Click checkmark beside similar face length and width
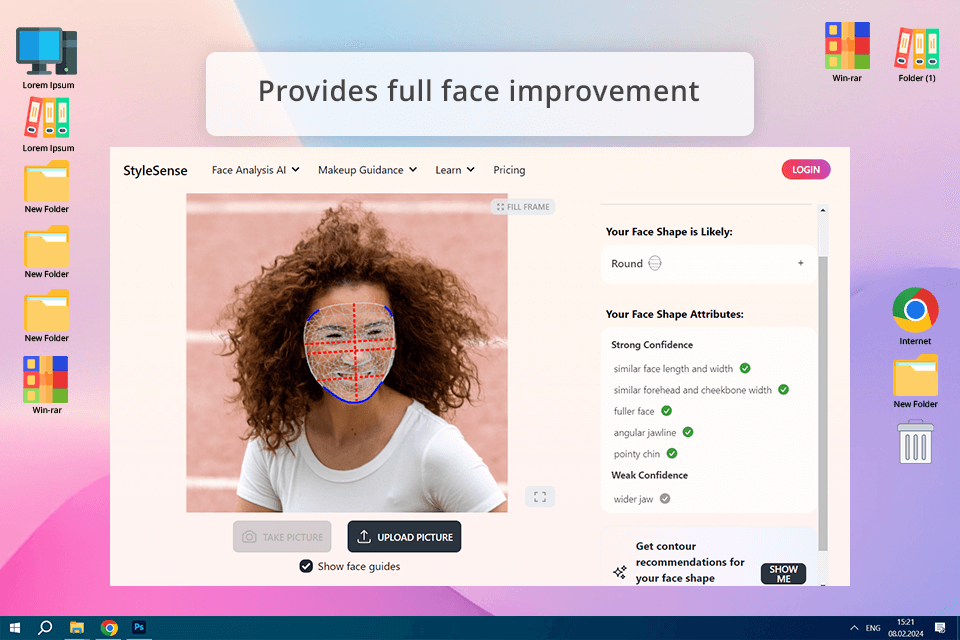 (745, 368)
